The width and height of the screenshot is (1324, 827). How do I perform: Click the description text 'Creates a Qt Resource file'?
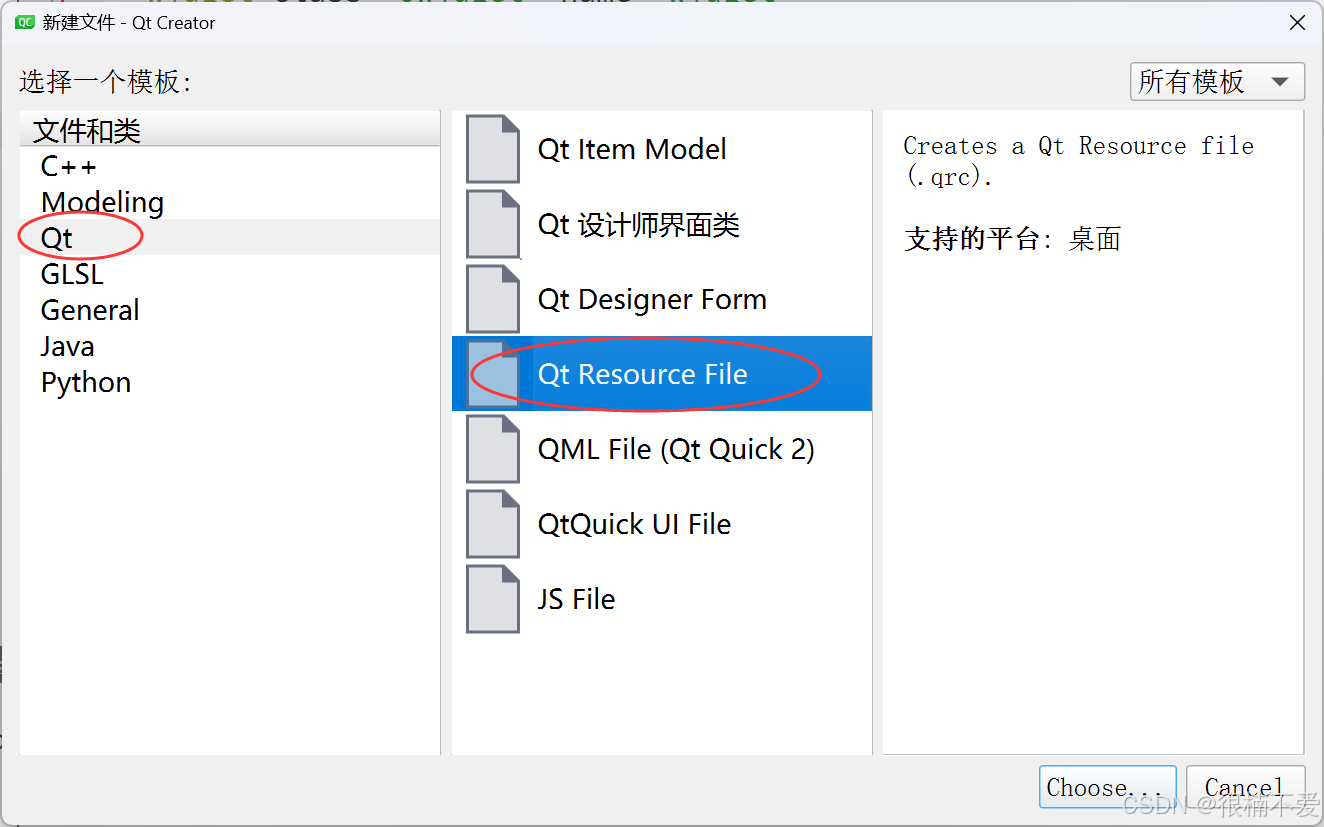1078,146
